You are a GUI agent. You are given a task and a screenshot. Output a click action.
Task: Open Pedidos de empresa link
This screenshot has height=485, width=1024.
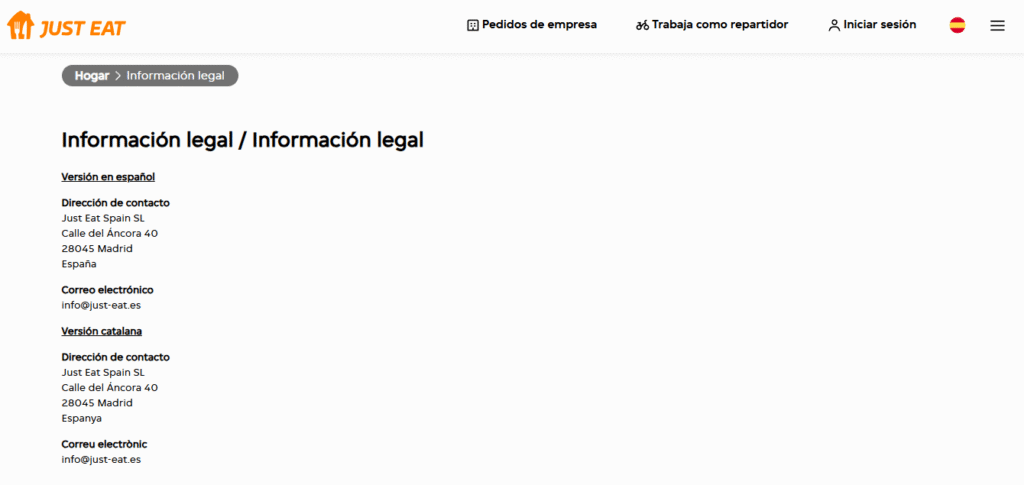pos(532,25)
